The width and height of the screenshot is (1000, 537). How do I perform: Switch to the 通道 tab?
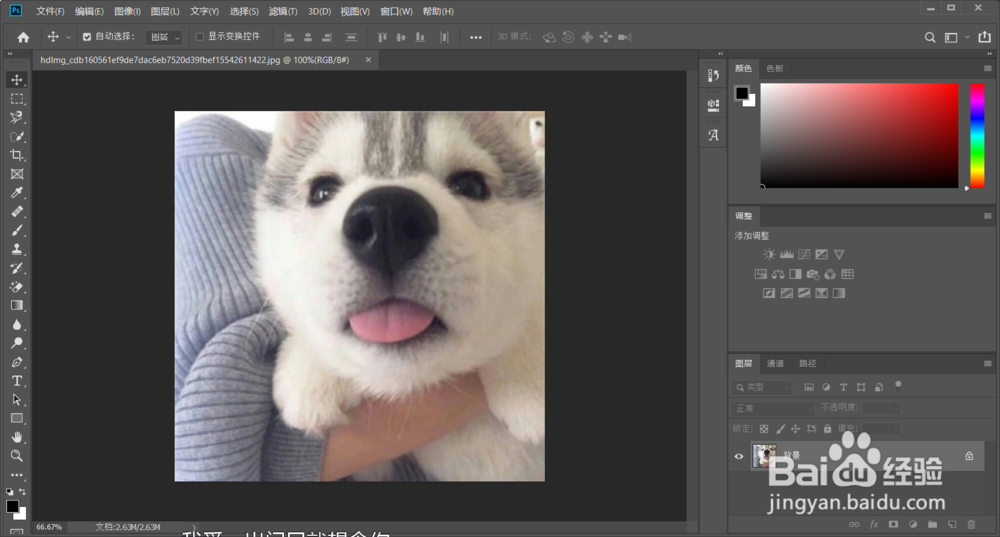pyautogui.click(x=775, y=363)
